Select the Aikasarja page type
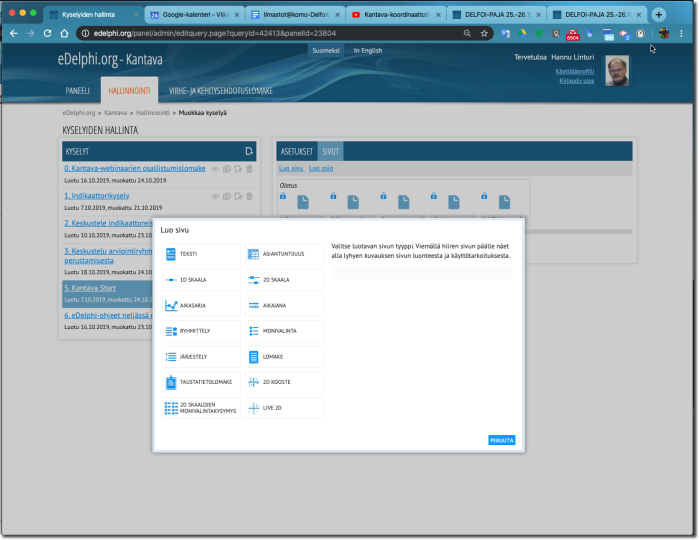Image resolution: width=699 pixels, height=540 pixels. [201, 305]
